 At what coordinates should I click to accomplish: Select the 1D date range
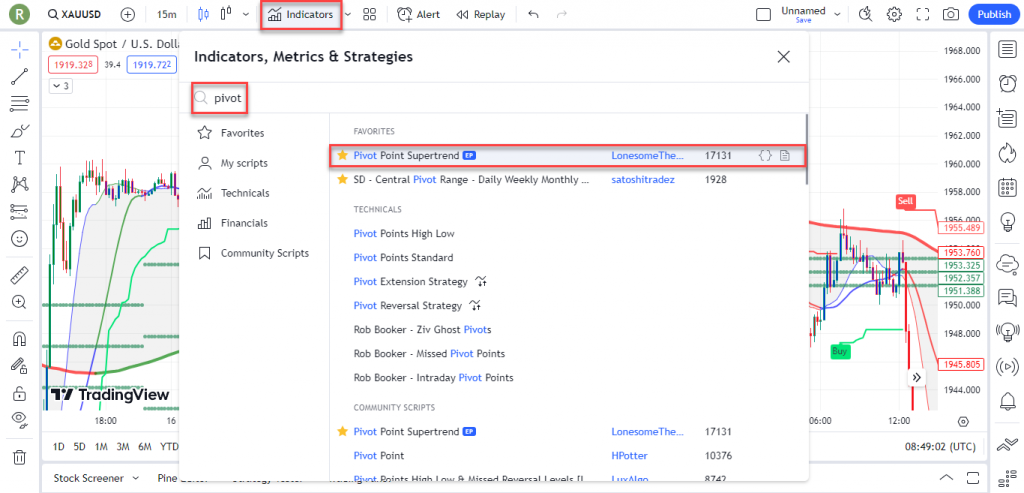coord(59,447)
